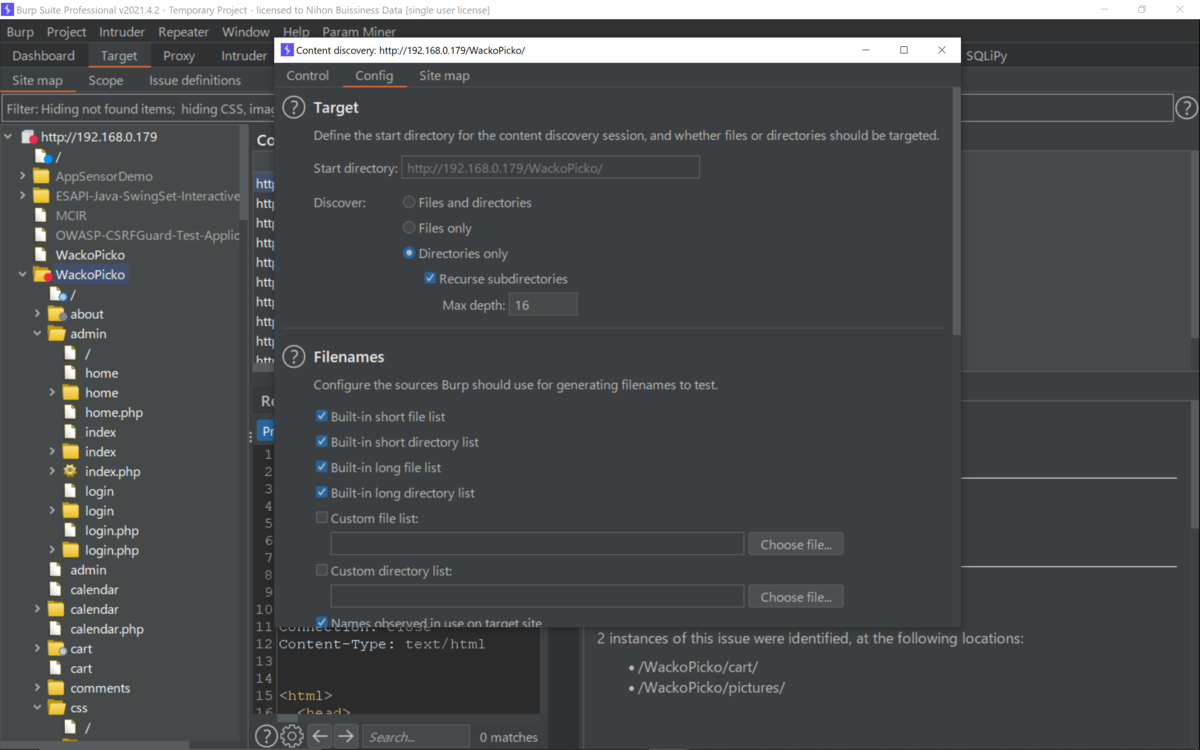Open the Param Miner menu
Image resolution: width=1200 pixels, height=750 pixels.
click(359, 32)
